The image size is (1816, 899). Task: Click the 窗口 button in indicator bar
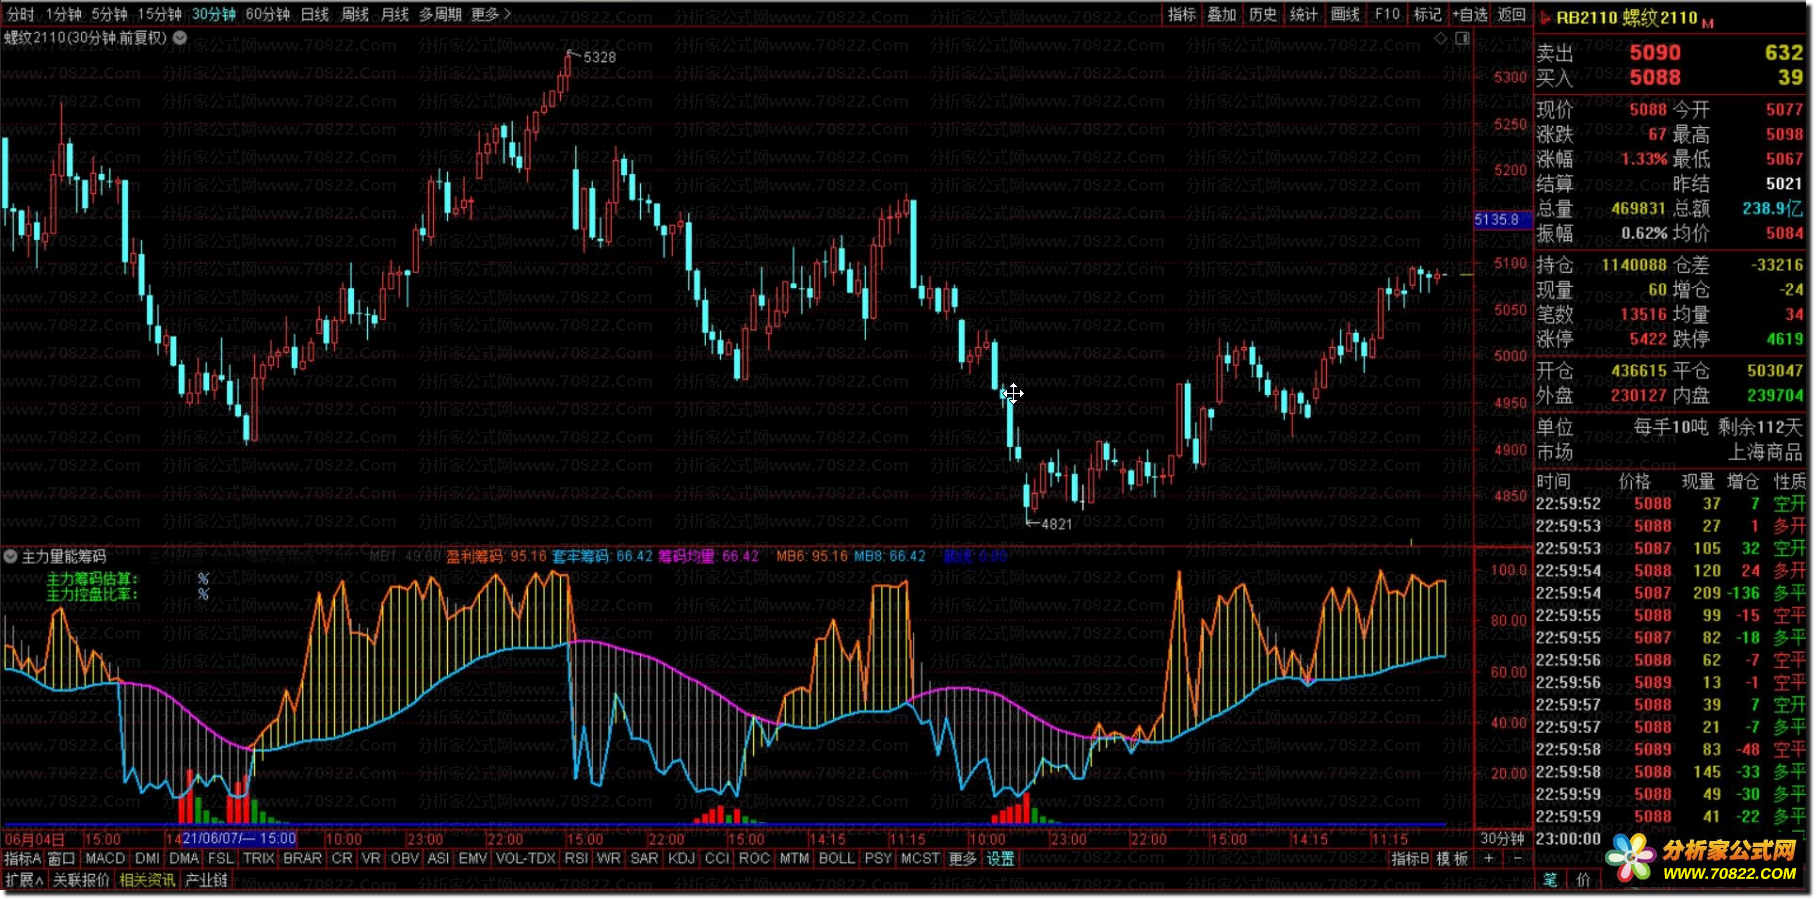point(62,859)
